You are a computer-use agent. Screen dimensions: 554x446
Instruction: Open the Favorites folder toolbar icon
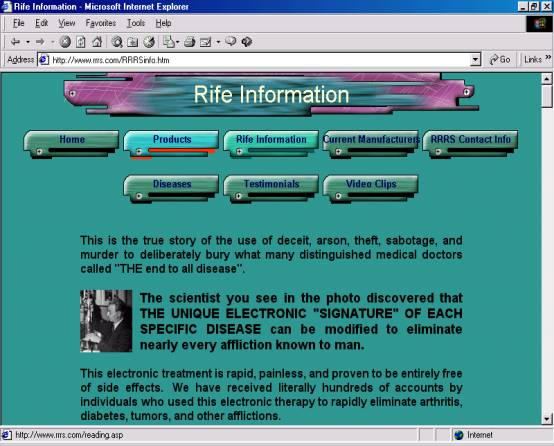tap(132, 42)
